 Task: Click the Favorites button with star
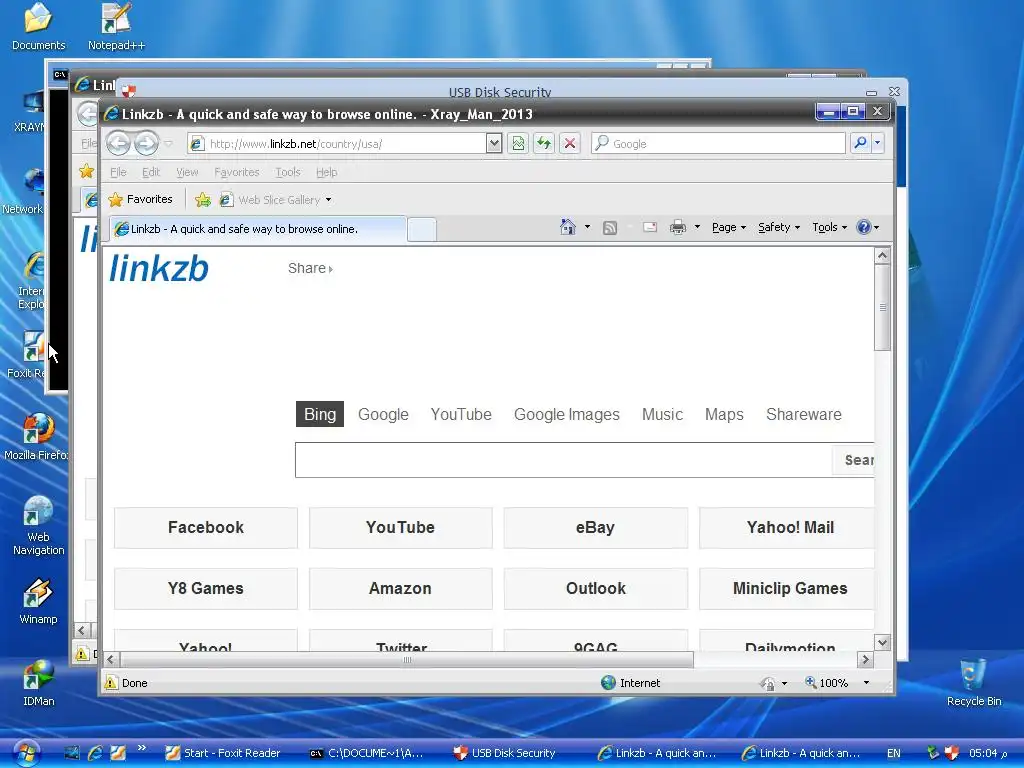(x=141, y=200)
